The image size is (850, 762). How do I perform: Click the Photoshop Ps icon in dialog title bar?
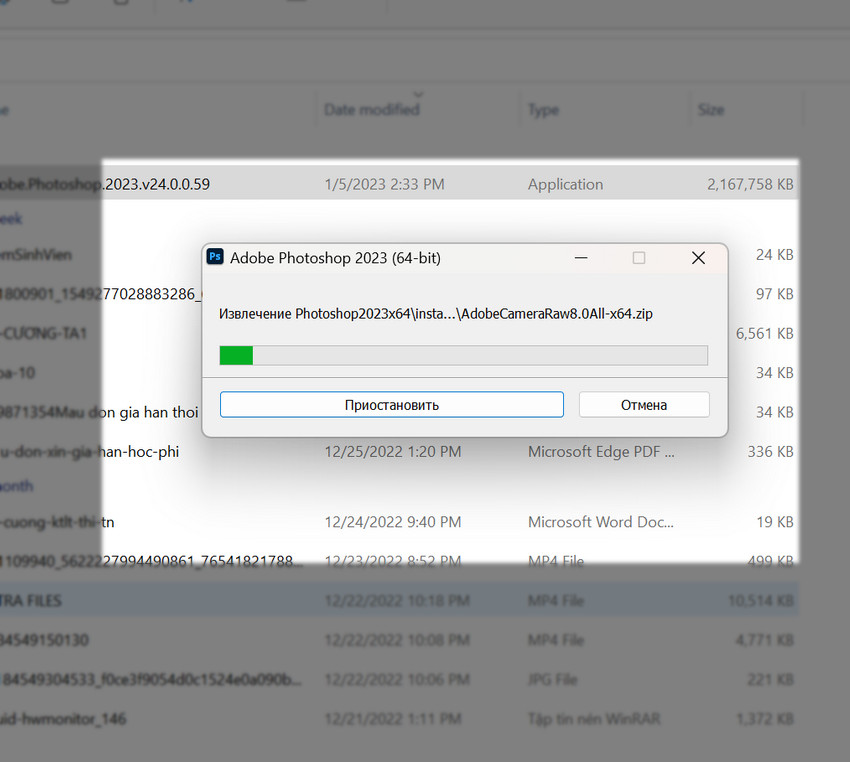(x=215, y=257)
